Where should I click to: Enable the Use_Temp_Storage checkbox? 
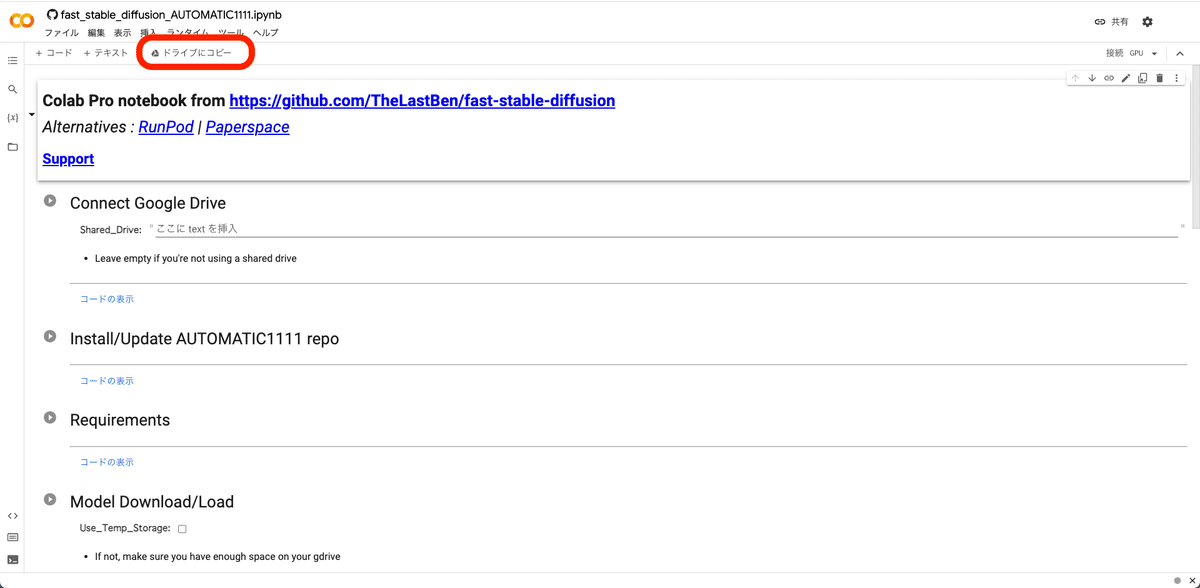click(182, 528)
